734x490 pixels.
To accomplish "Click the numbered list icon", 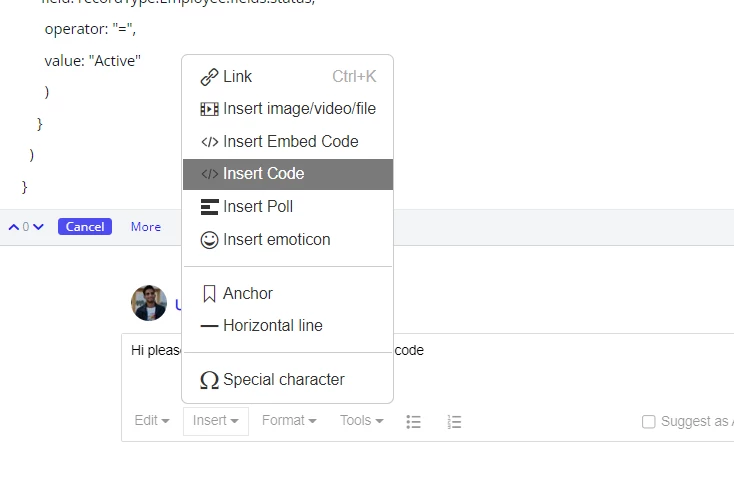I will (x=454, y=422).
